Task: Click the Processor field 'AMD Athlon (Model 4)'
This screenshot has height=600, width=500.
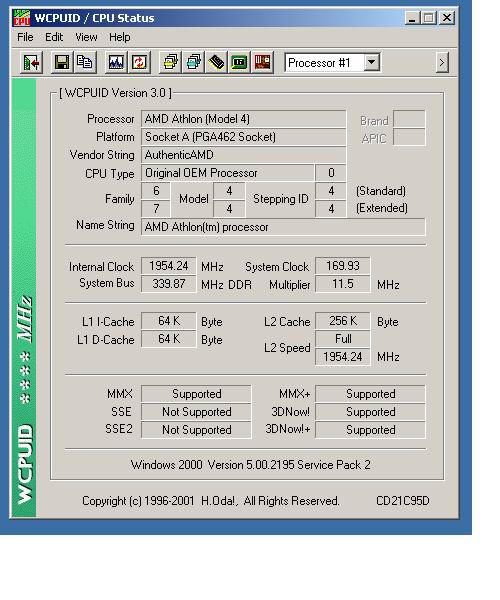Action: pyautogui.click(x=244, y=119)
